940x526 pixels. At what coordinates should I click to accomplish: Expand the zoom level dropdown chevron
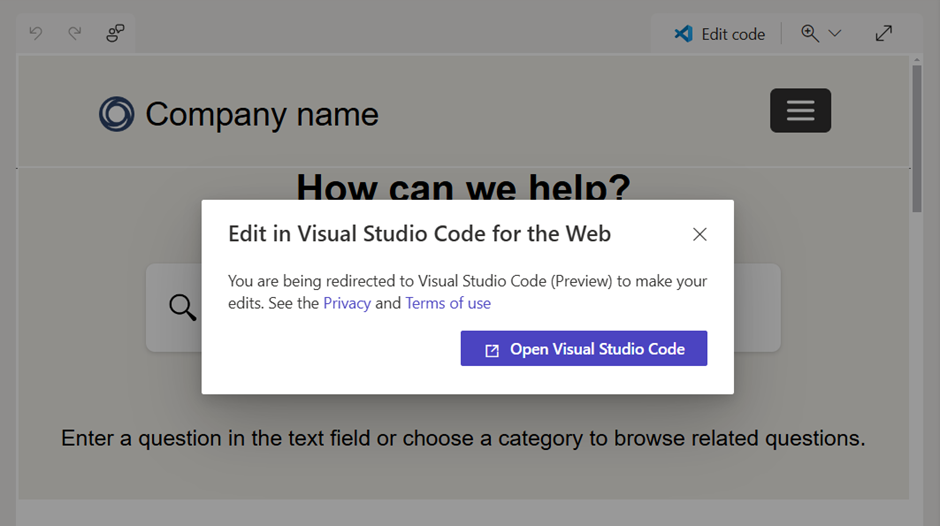coord(835,34)
